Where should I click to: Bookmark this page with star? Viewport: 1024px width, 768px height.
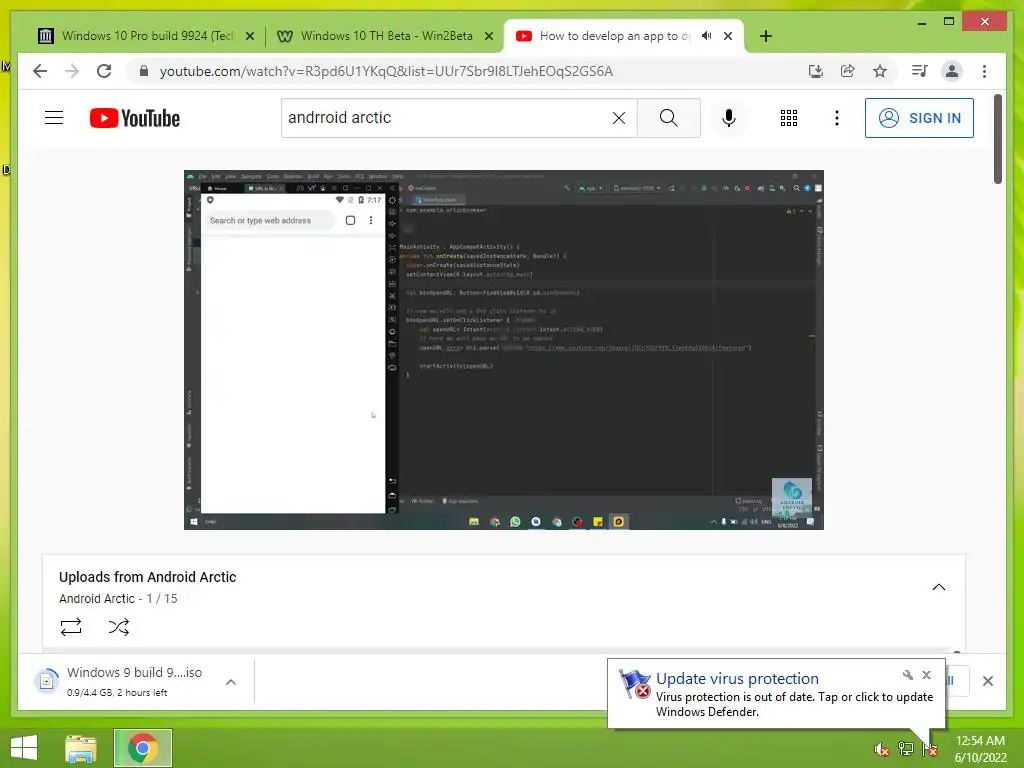coord(880,71)
